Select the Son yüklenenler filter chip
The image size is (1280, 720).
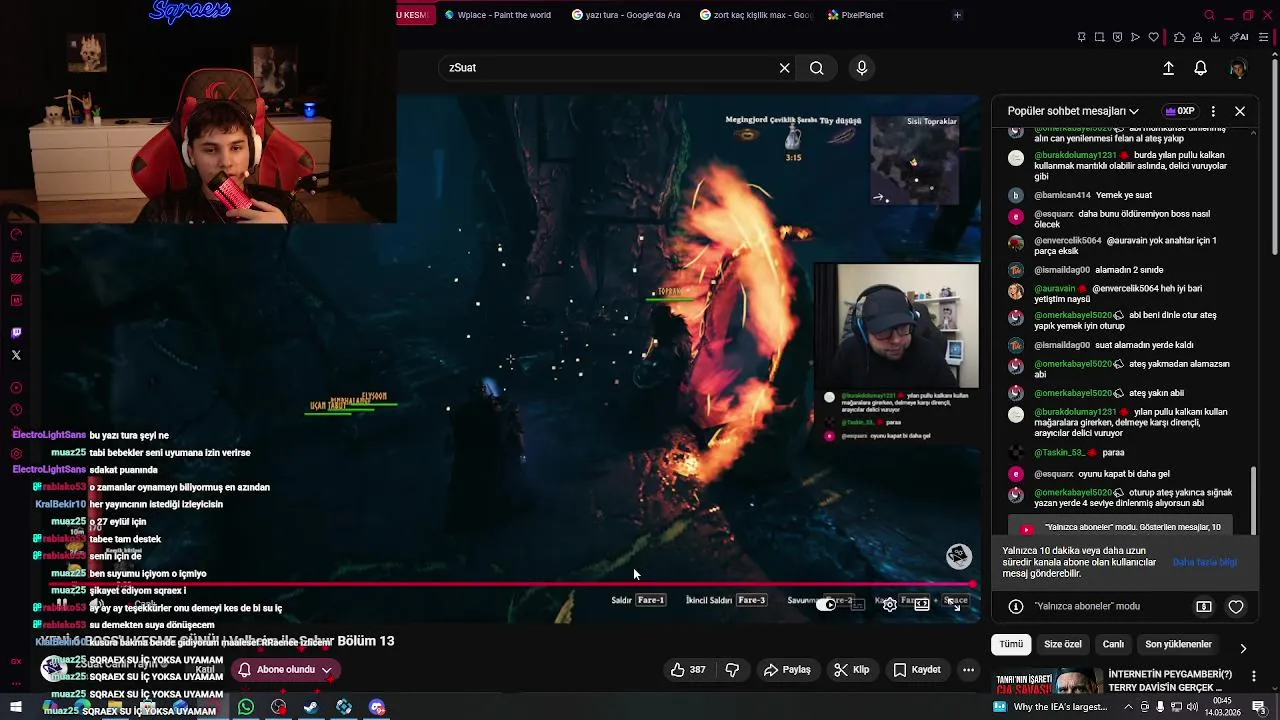[1178, 645]
